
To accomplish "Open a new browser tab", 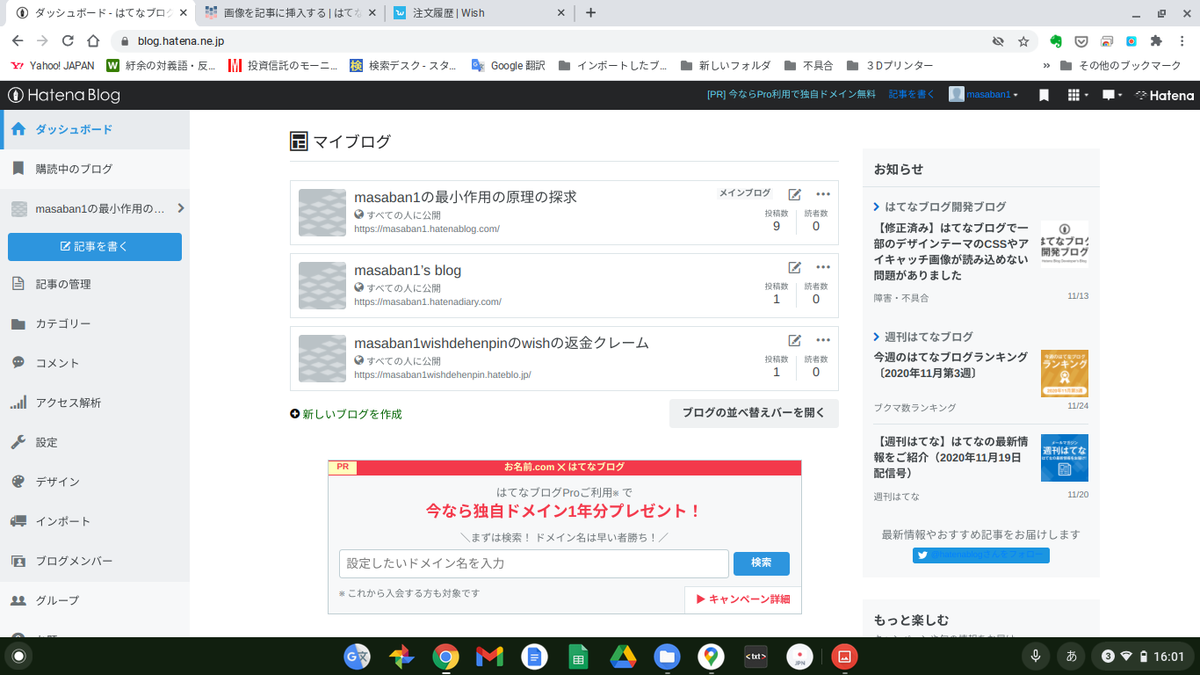I will [x=591, y=13].
